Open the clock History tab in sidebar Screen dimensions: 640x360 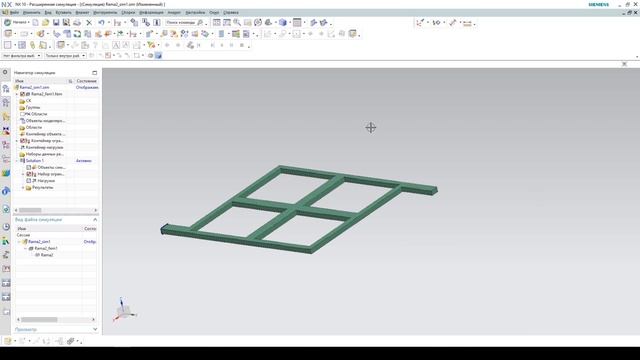click(x=6, y=227)
